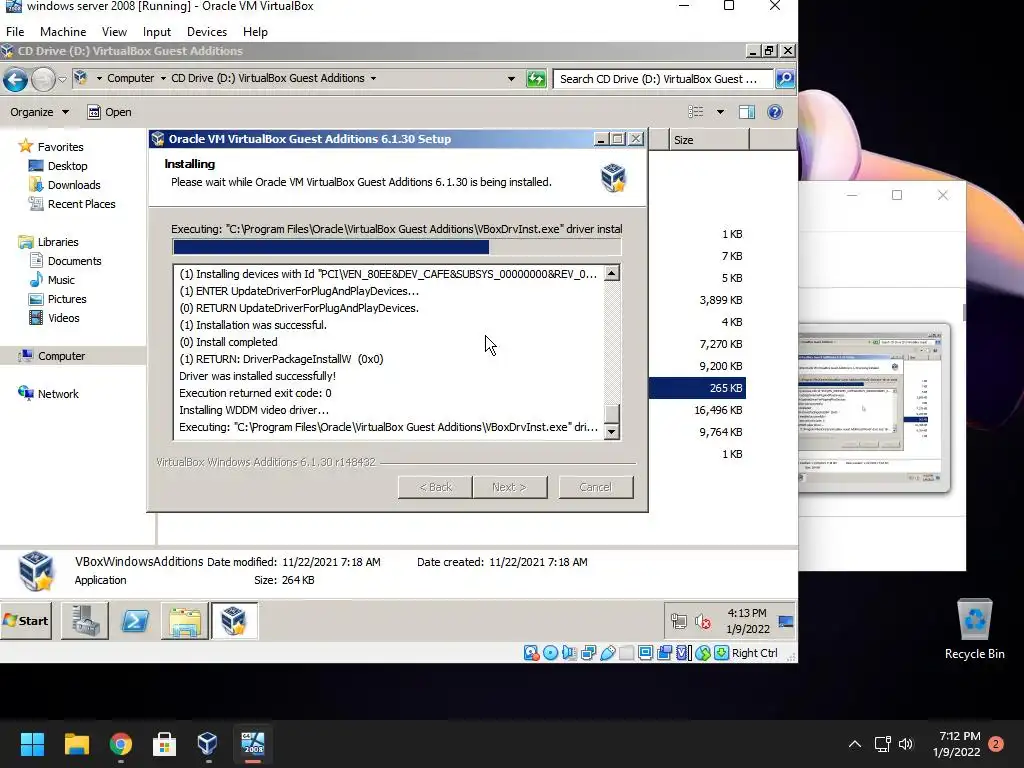Click the Computer breadcrumb in address bar
The width and height of the screenshot is (1024, 768).
tap(131, 78)
